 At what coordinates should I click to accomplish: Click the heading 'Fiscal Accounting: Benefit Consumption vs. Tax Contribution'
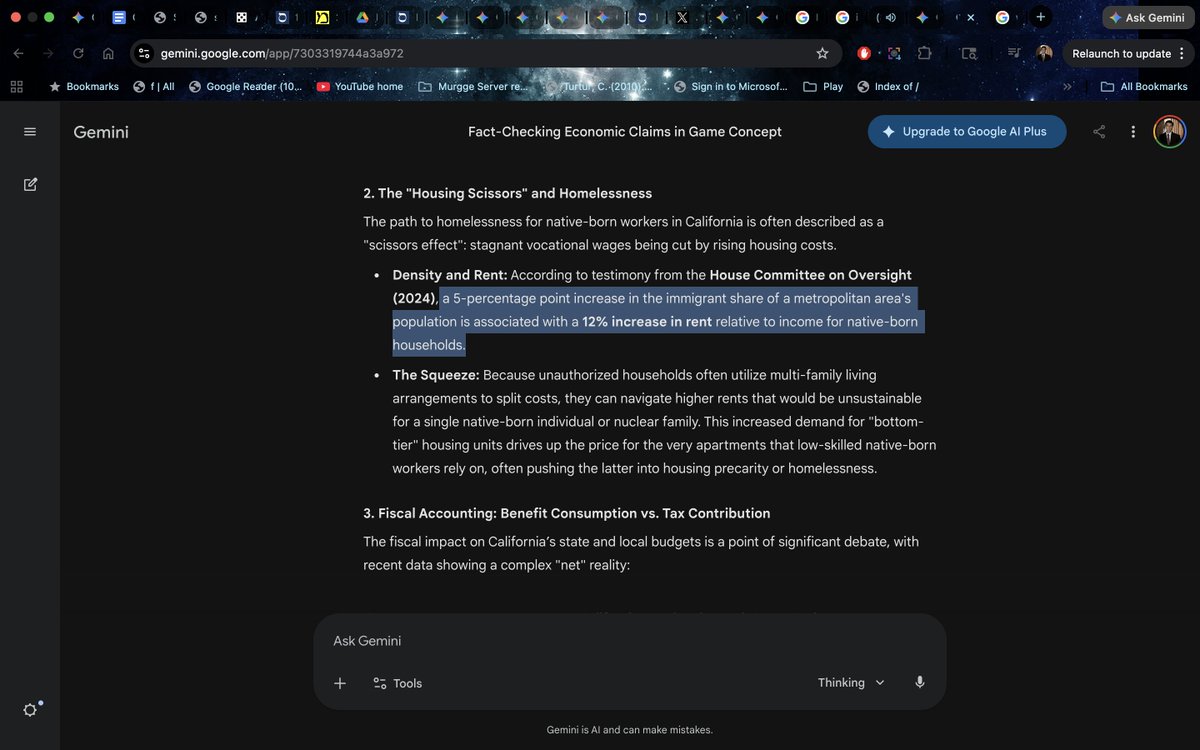[567, 514]
